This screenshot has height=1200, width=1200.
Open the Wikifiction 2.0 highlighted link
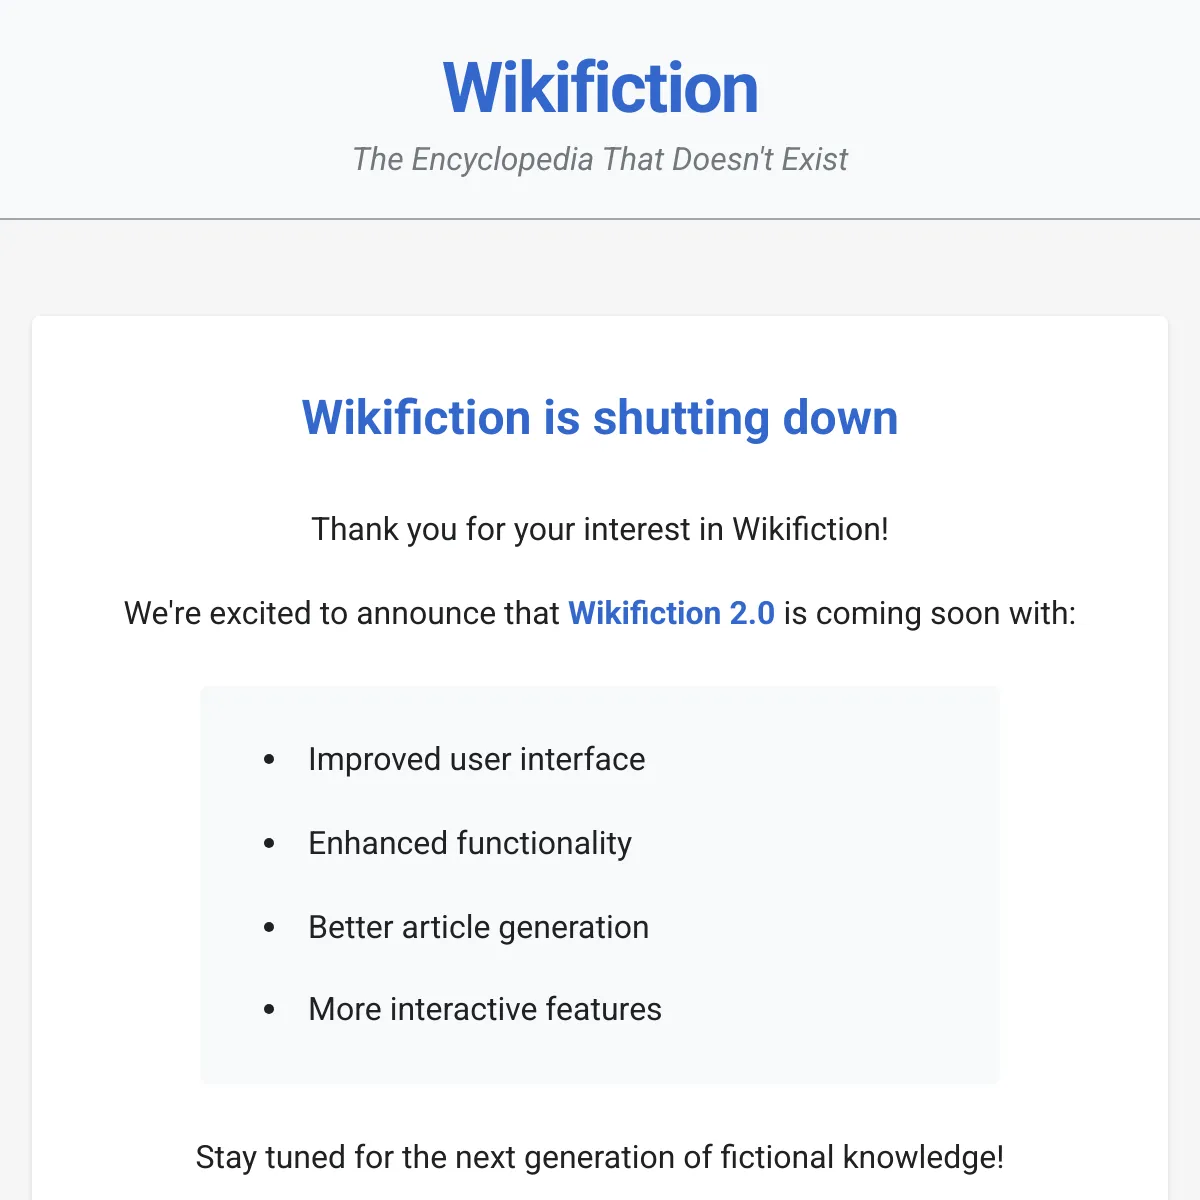tap(672, 613)
